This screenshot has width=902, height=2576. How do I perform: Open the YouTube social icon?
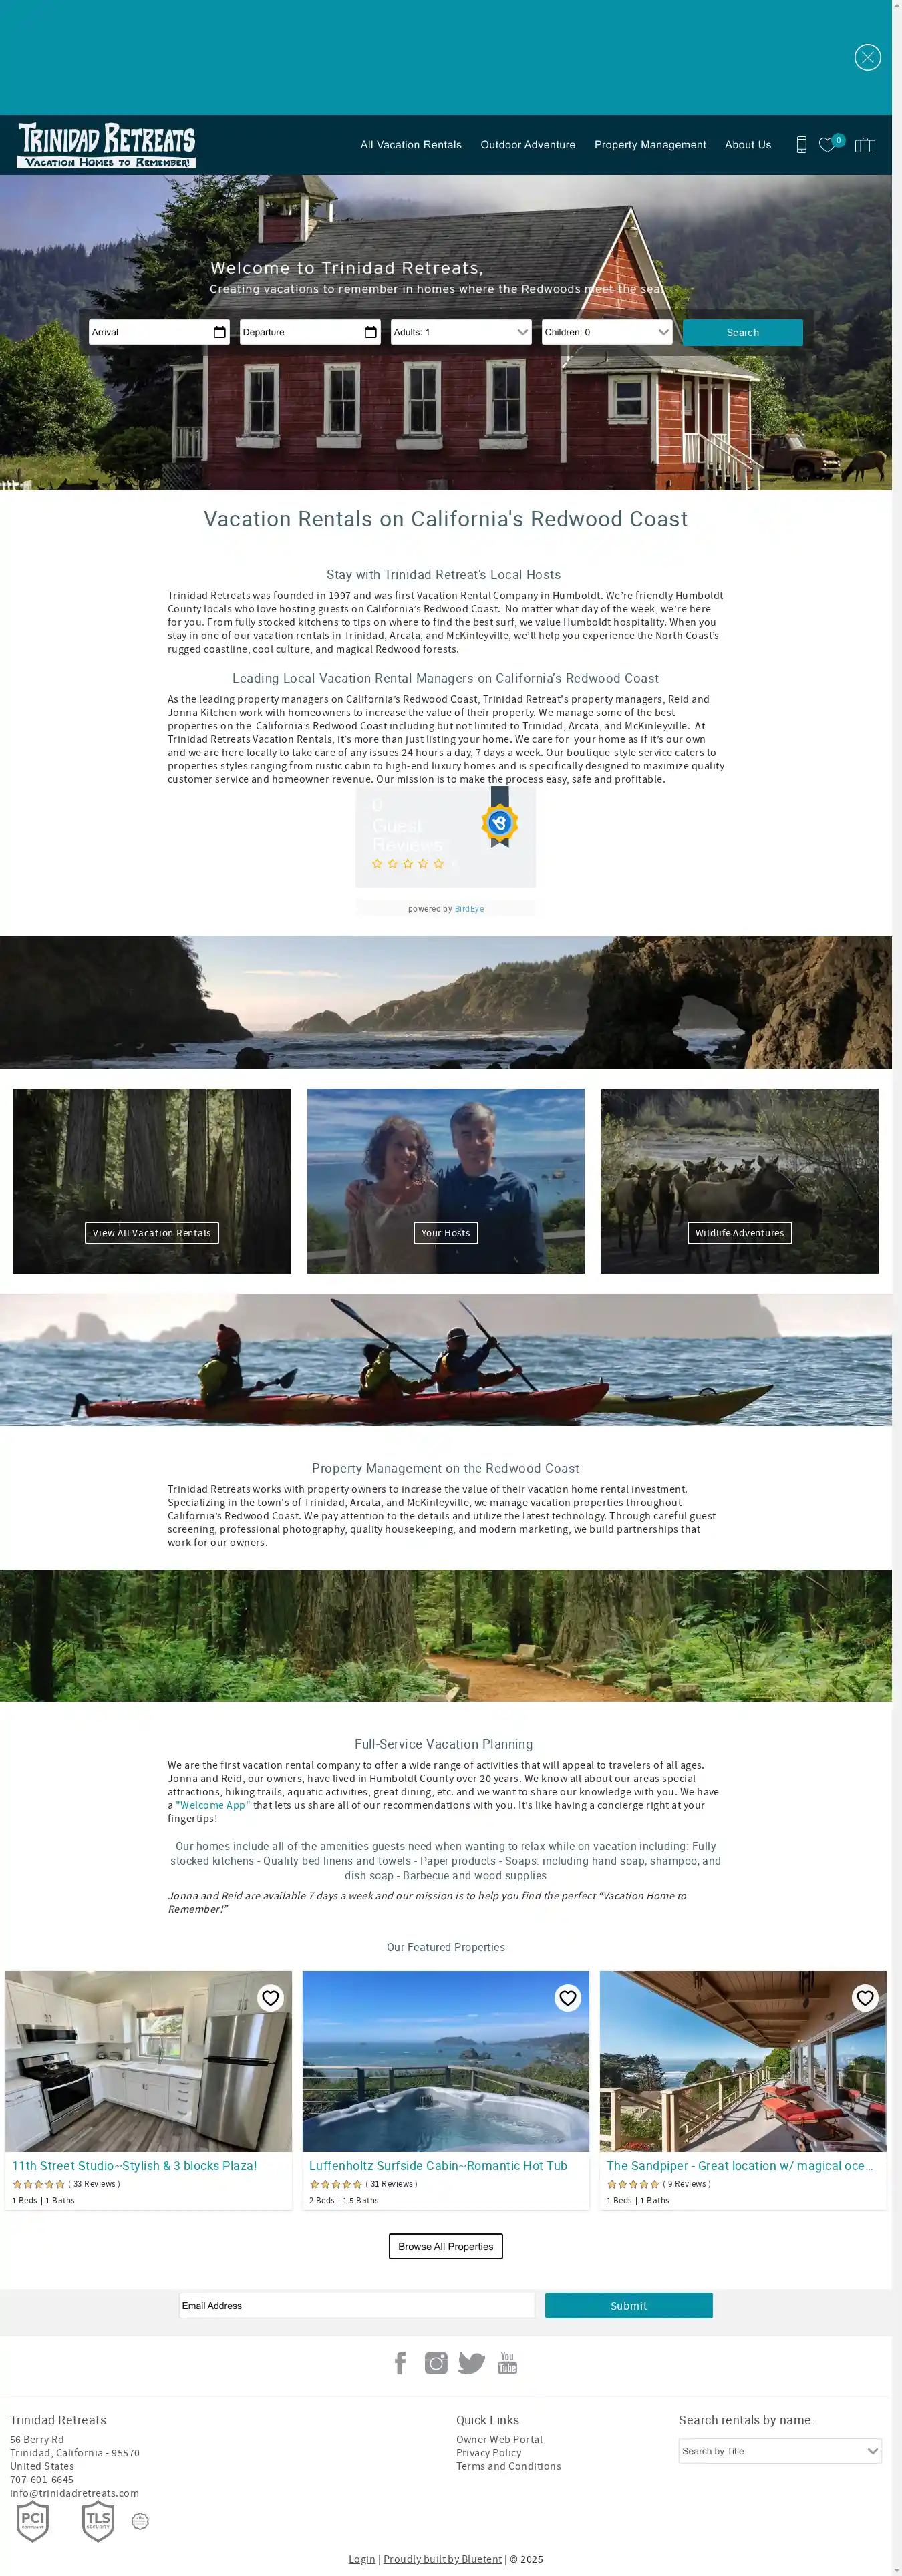click(508, 2363)
